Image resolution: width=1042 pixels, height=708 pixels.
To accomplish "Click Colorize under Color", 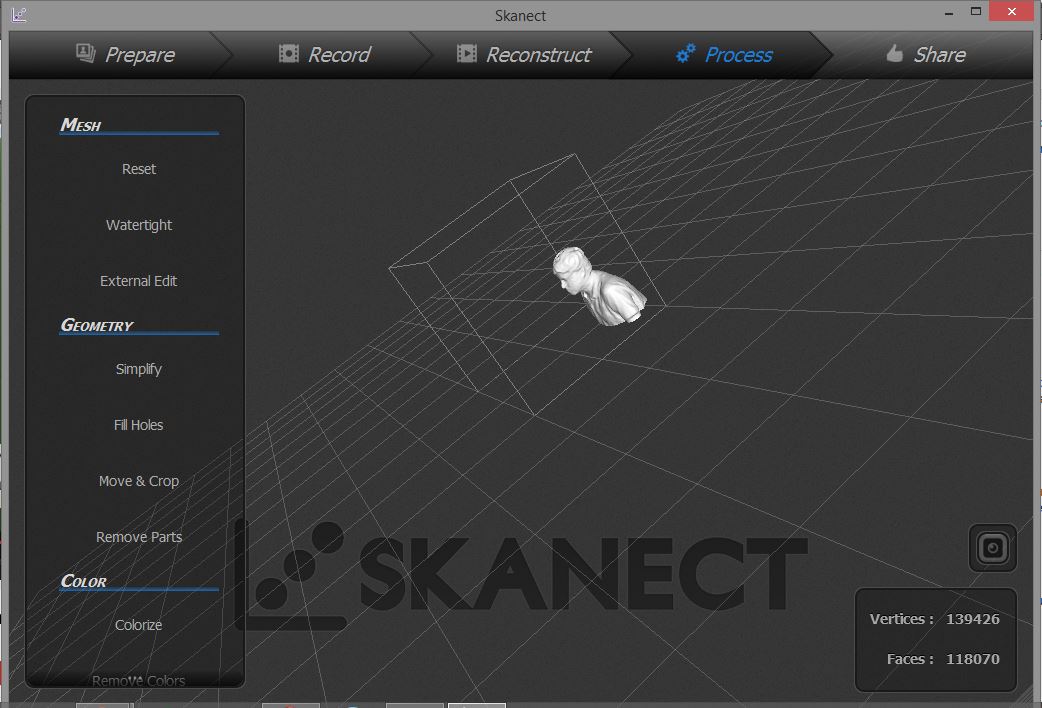I will pos(139,625).
